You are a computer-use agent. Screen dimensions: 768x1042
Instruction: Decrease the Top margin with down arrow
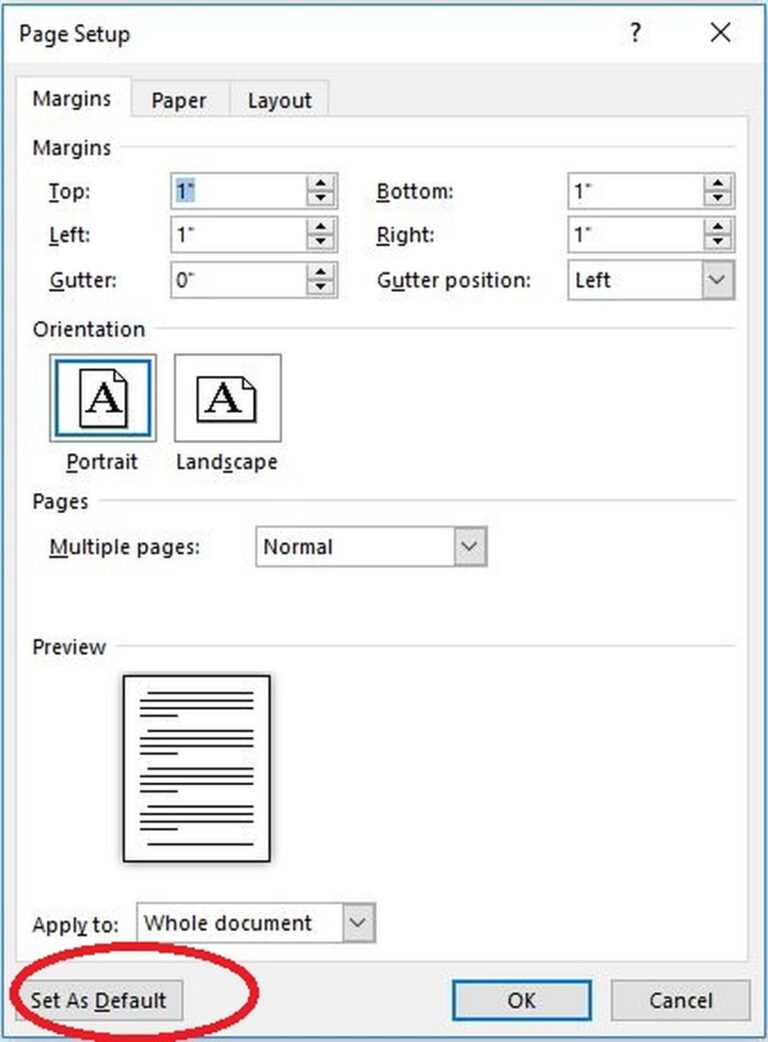[321, 199]
